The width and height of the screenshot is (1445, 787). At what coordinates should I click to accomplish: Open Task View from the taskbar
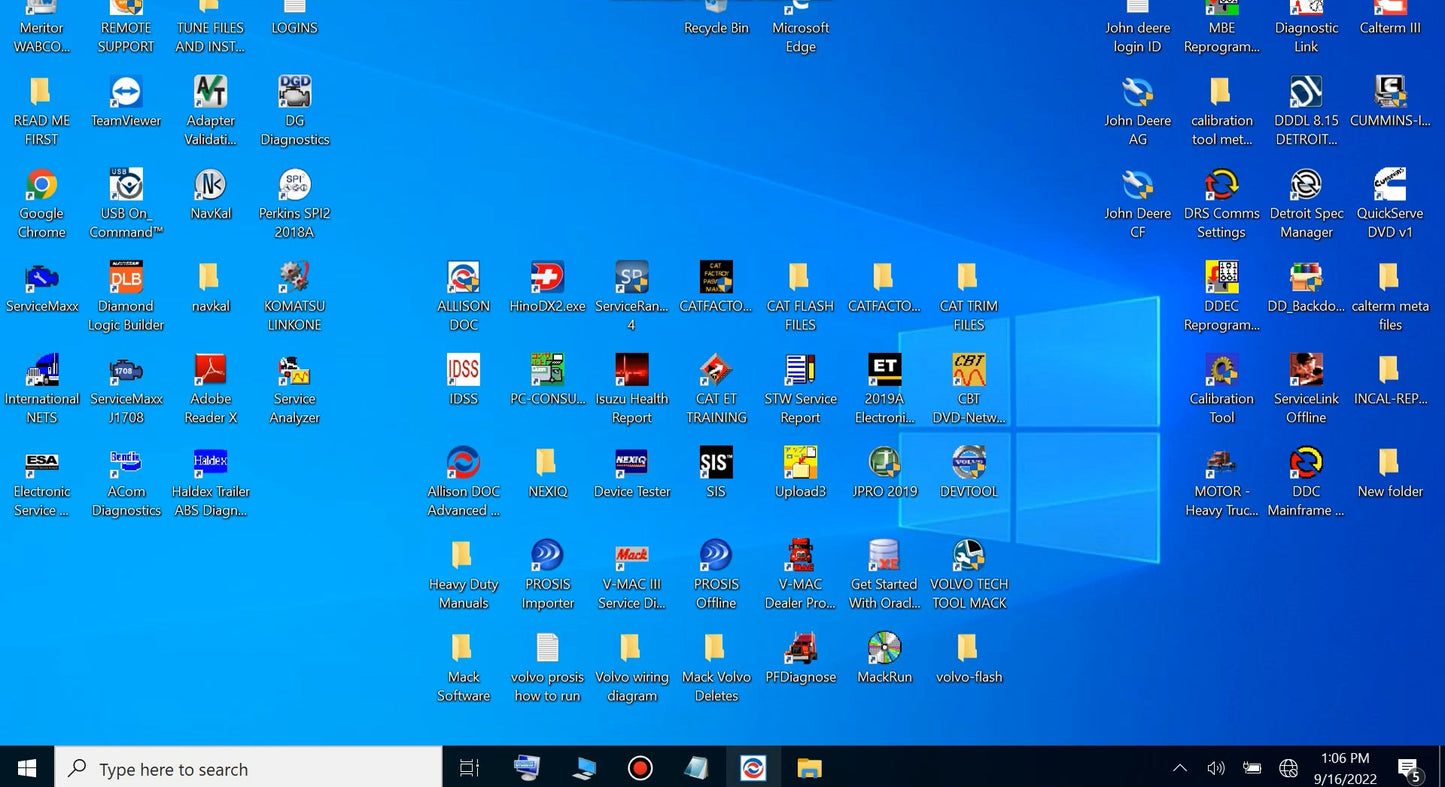[x=469, y=768]
